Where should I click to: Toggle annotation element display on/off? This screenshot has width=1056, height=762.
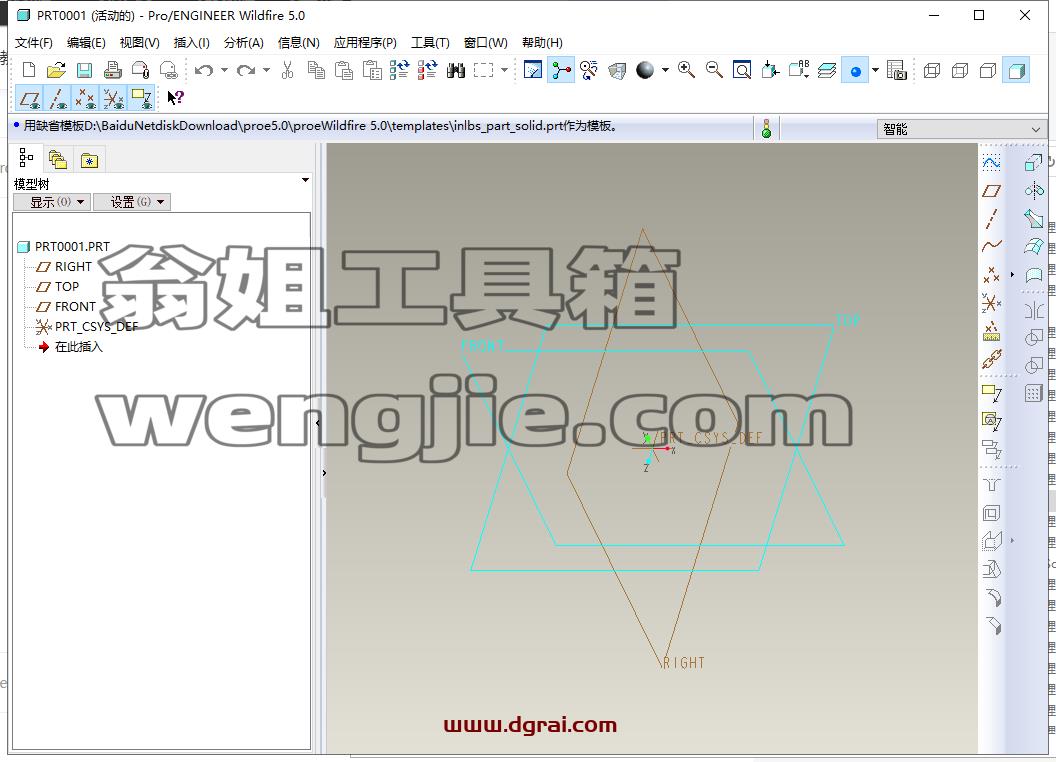pyautogui.click(x=141, y=98)
